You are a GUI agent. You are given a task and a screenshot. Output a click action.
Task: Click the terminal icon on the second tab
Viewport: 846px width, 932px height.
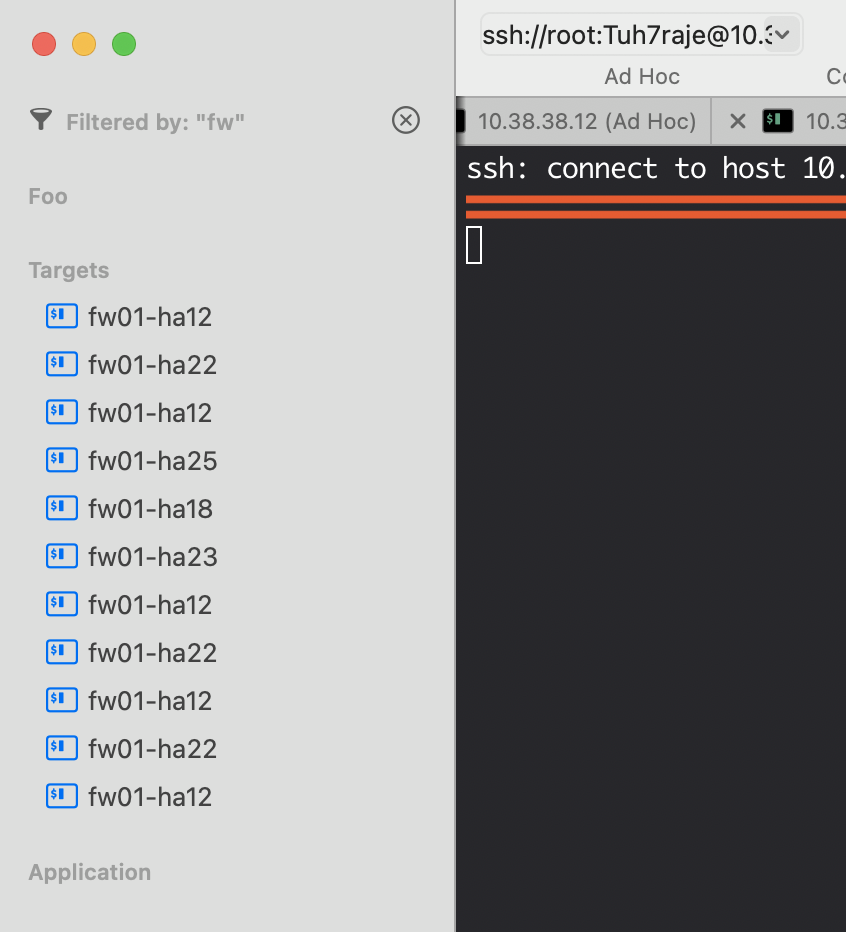(778, 121)
